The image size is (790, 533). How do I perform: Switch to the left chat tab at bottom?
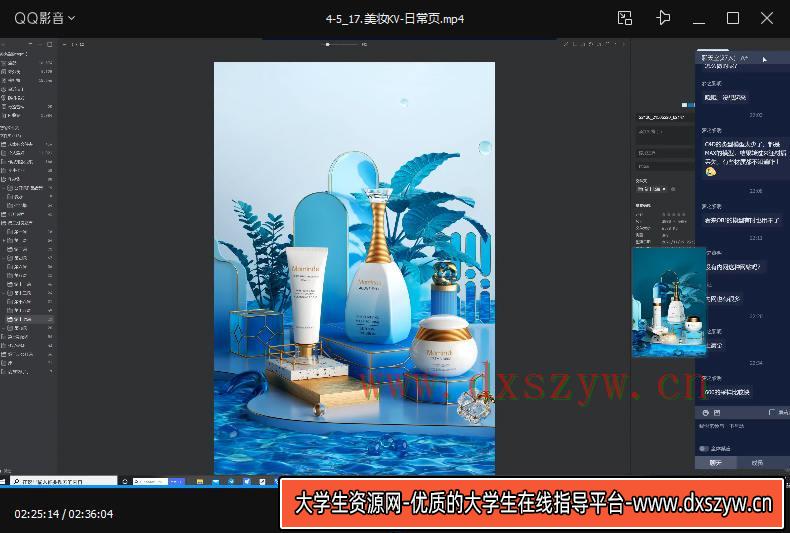click(715, 462)
